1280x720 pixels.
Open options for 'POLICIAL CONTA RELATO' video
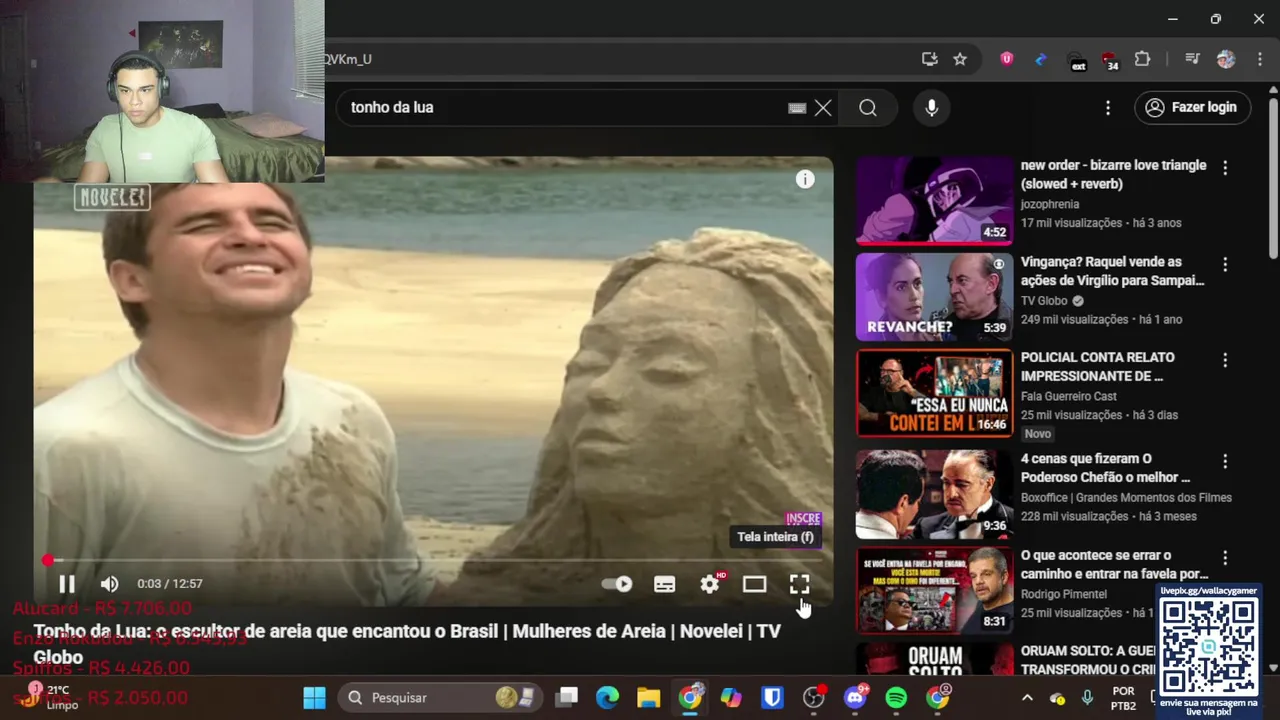click(1225, 360)
